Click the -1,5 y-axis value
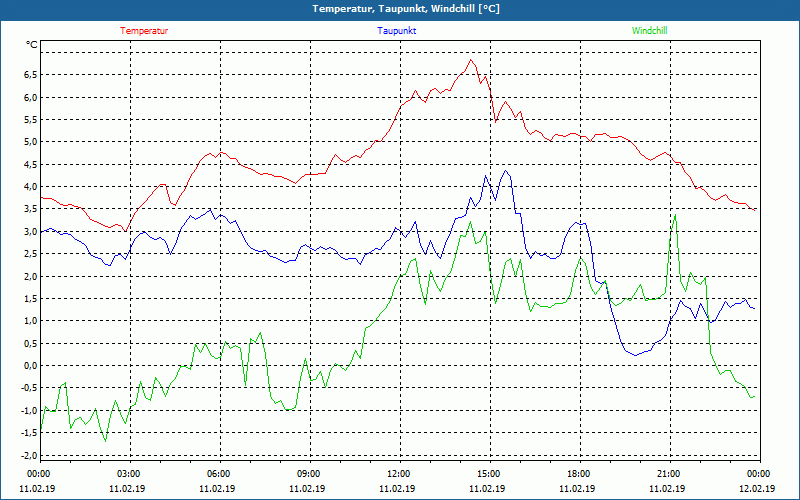Image resolution: width=800 pixels, height=500 pixels. (x=29, y=433)
